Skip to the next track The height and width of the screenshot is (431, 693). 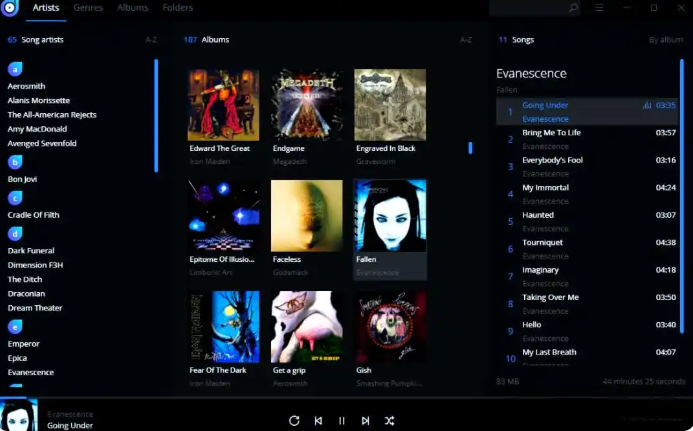click(366, 421)
